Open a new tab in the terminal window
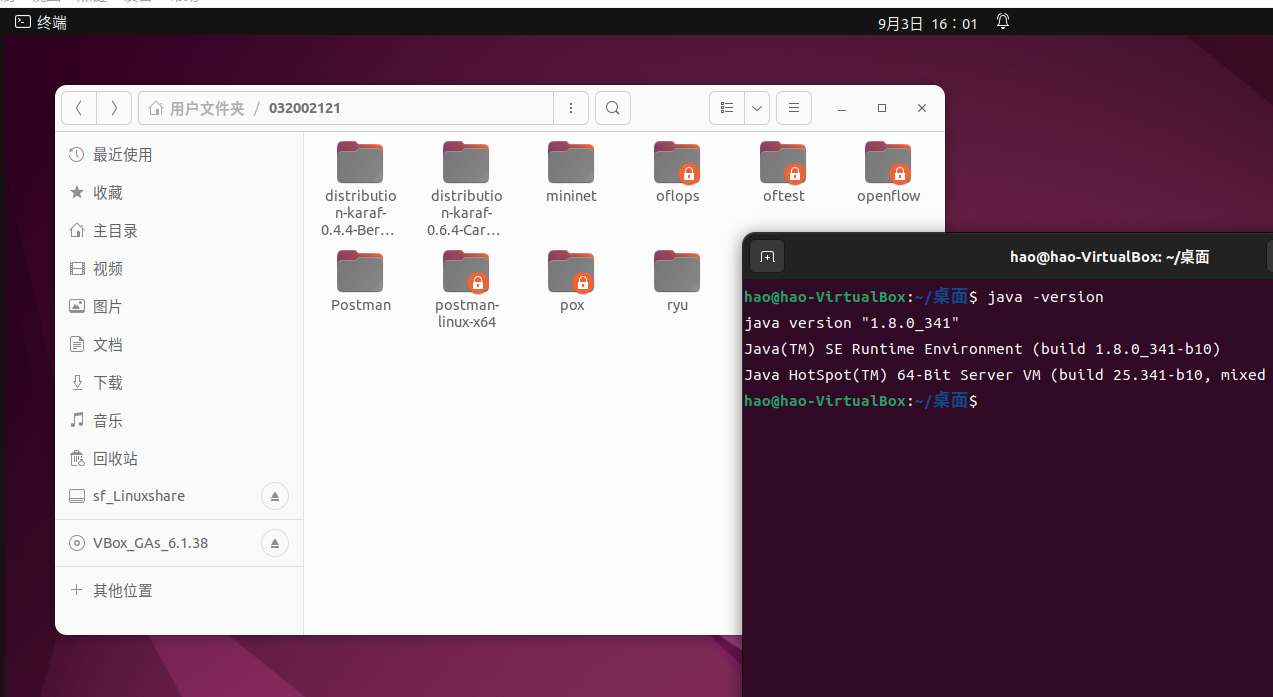This screenshot has width=1273, height=697. pos(767,257)
